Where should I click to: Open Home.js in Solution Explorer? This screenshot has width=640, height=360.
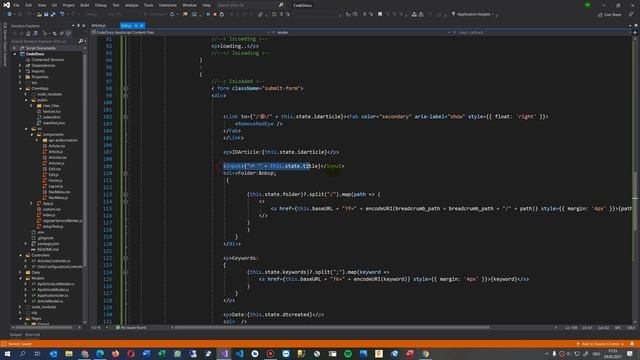55,180
